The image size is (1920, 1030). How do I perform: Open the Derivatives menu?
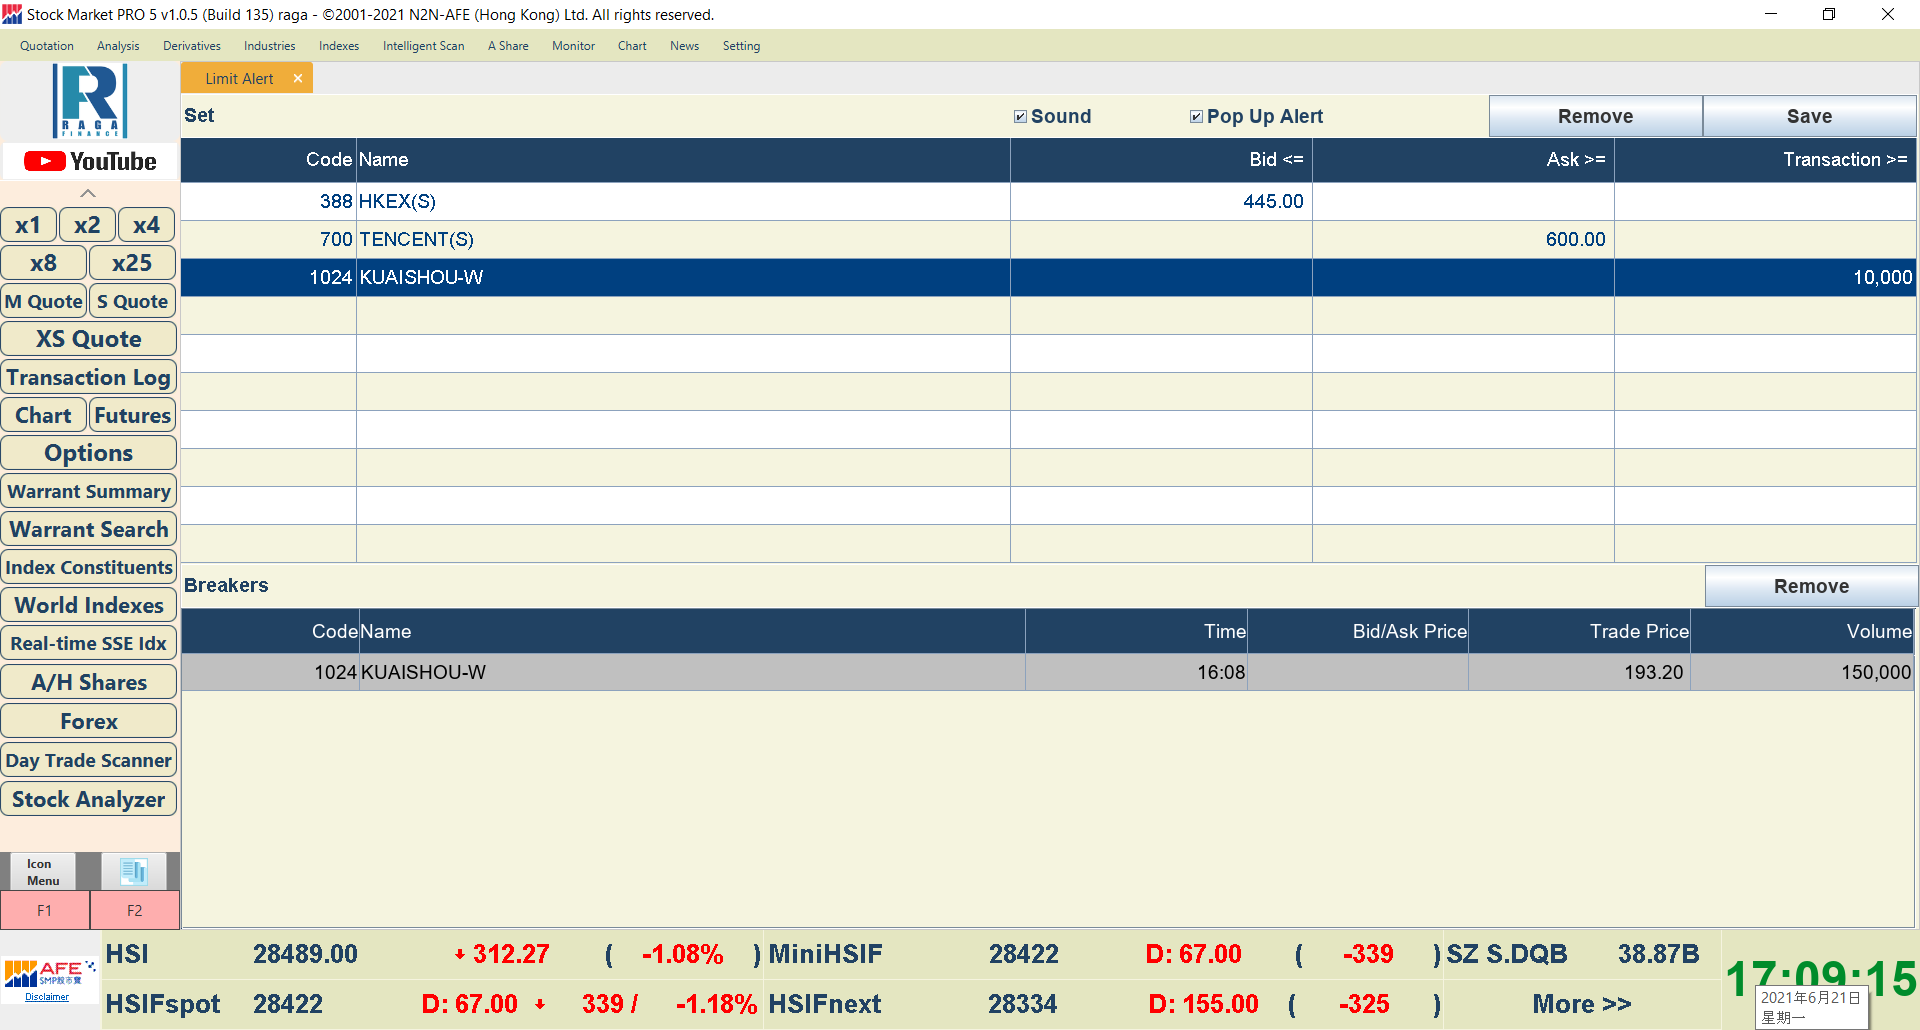(x=192, y=46)
